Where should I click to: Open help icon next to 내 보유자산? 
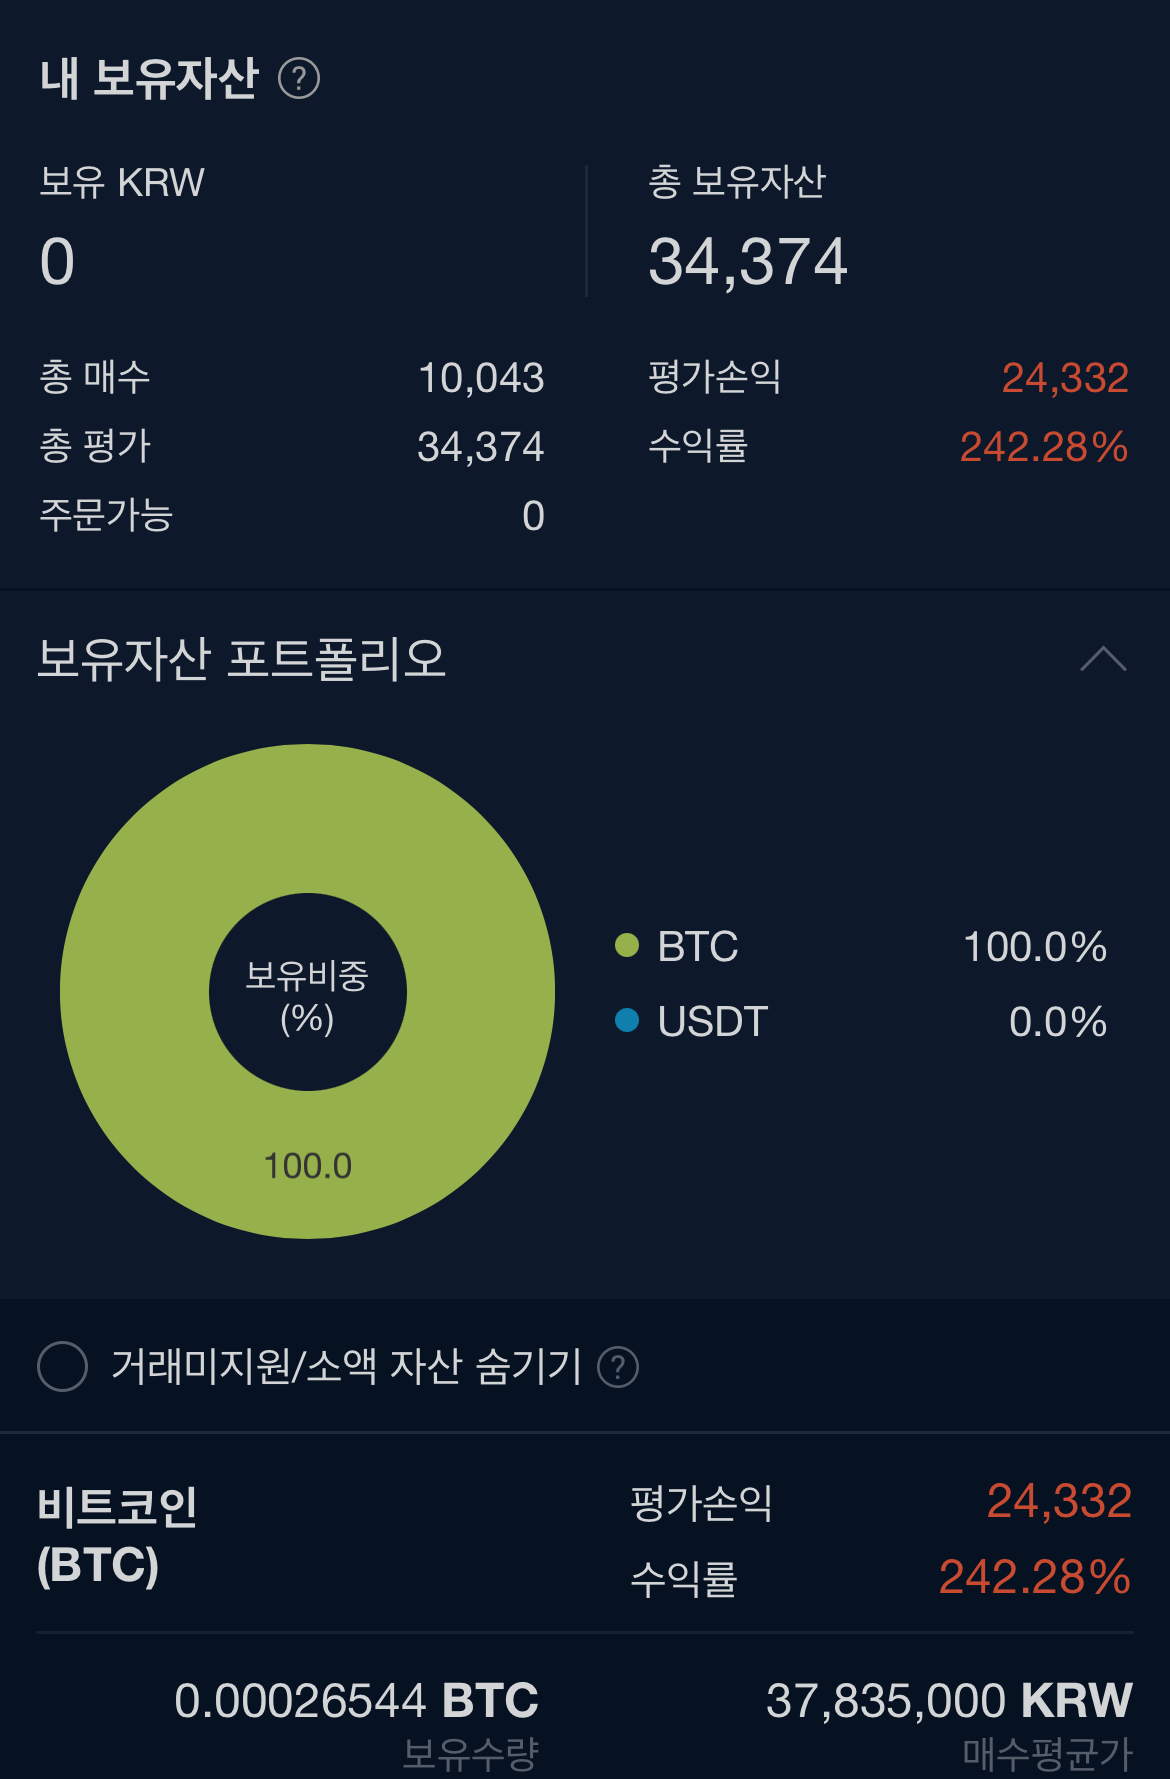[299, 78]
